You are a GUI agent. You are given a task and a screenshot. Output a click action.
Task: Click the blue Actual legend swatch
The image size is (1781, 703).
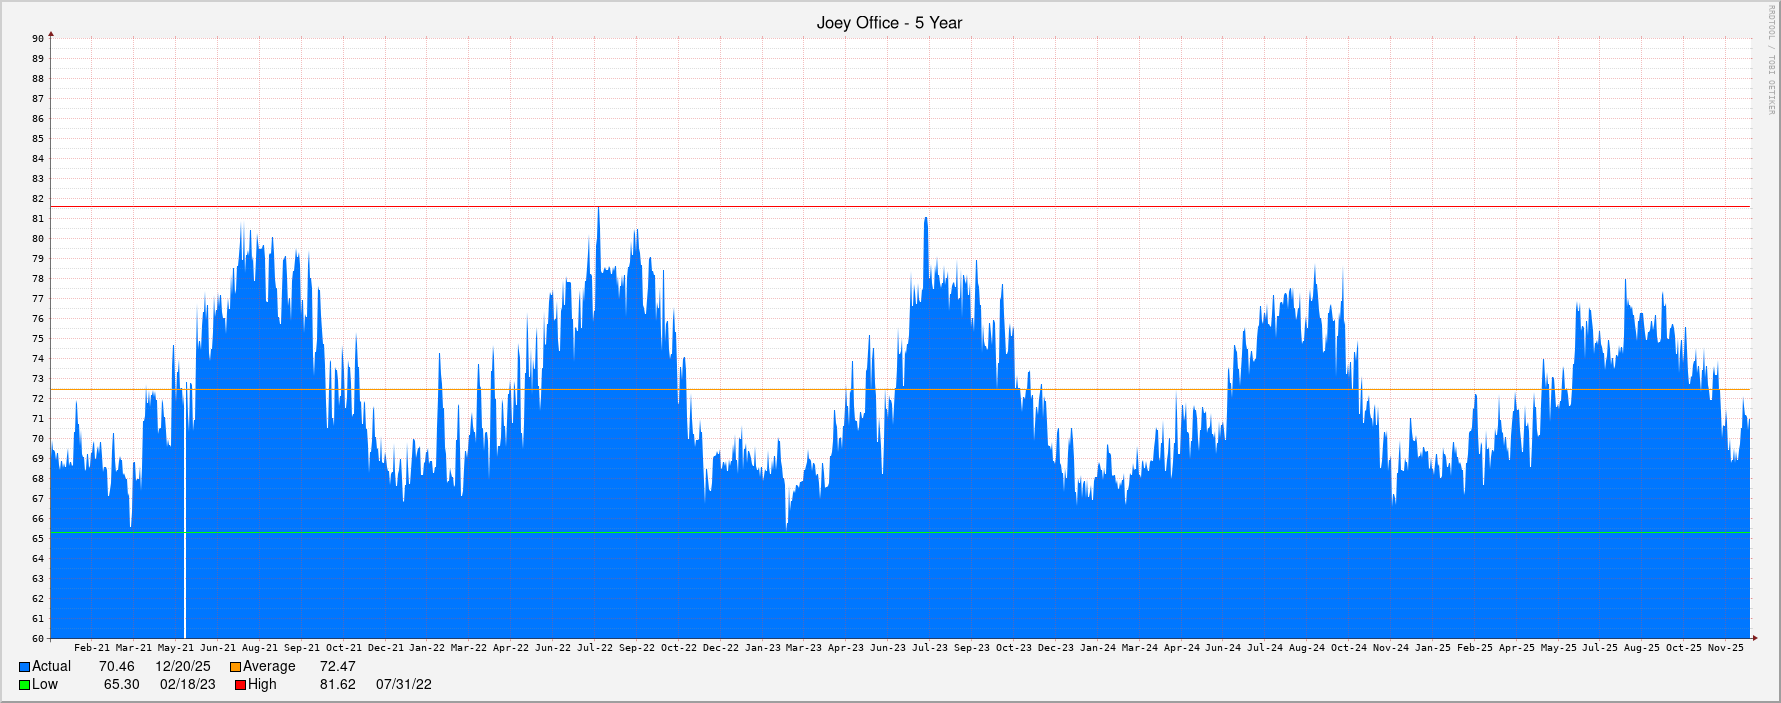click(x=24, y=667)
